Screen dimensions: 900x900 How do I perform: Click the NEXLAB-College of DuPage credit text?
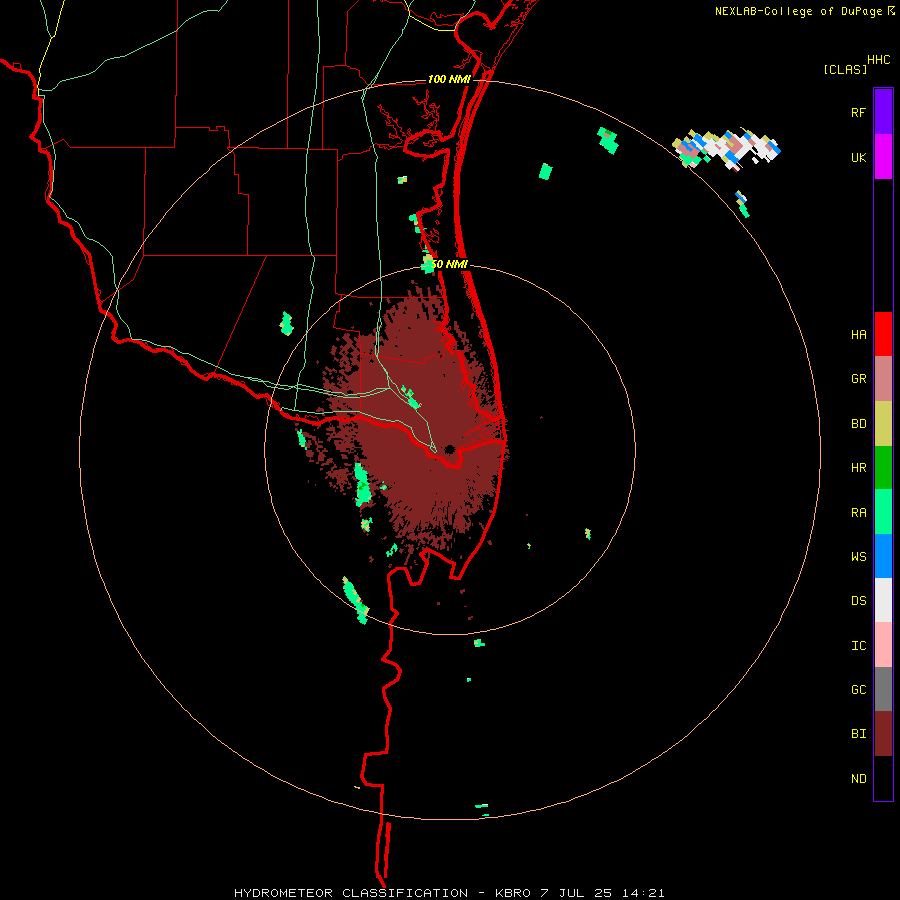pyautogui.click(x=798, y=11)
